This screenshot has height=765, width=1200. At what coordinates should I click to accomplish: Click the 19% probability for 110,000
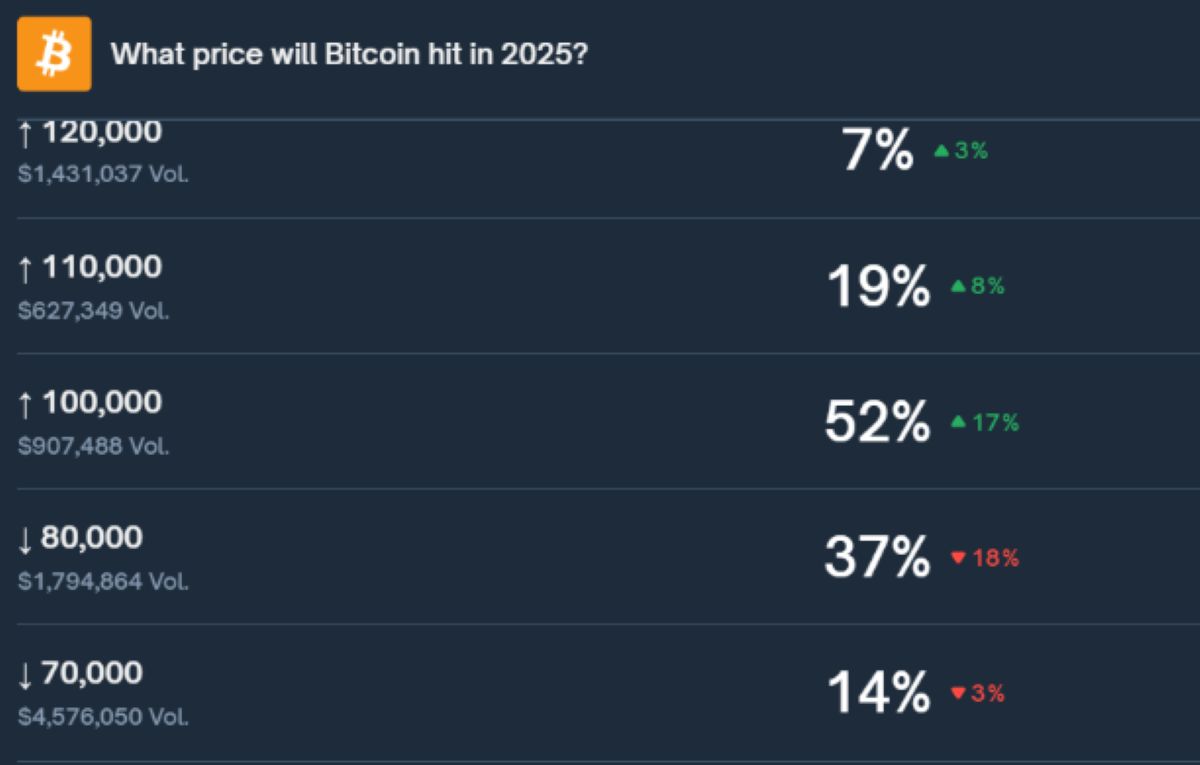tap(876, 285)
